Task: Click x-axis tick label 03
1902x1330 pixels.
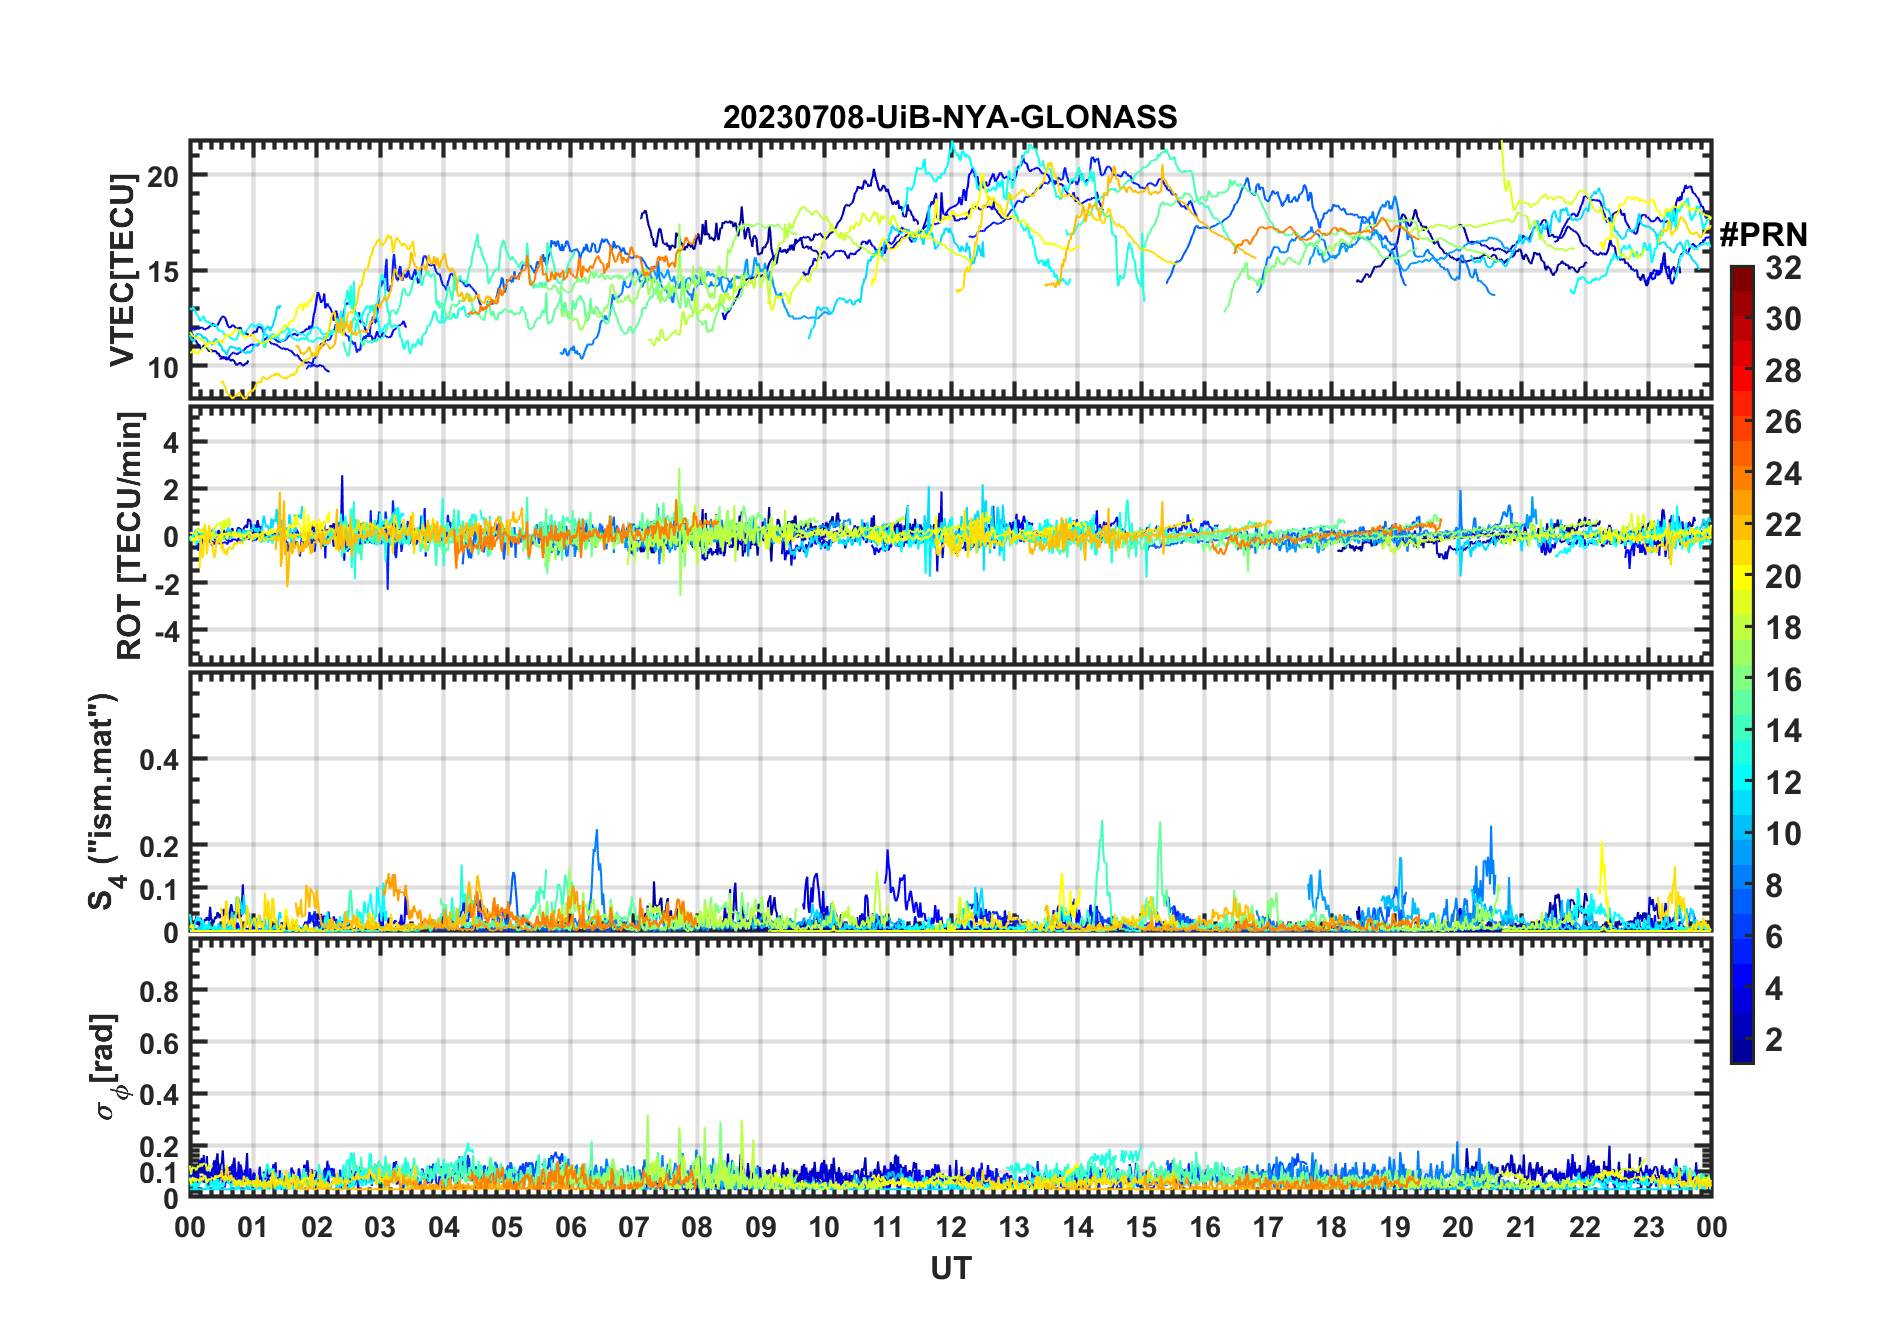Action: pyautogui.click(x=380, y=1227)
